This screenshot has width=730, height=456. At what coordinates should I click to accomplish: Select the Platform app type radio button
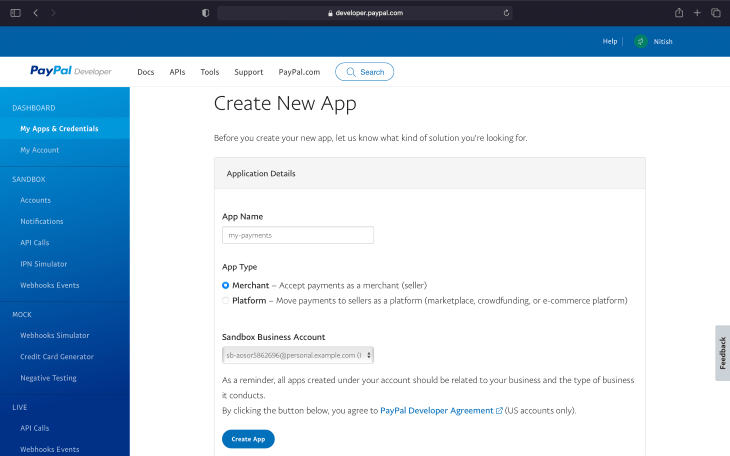[225, 300]
